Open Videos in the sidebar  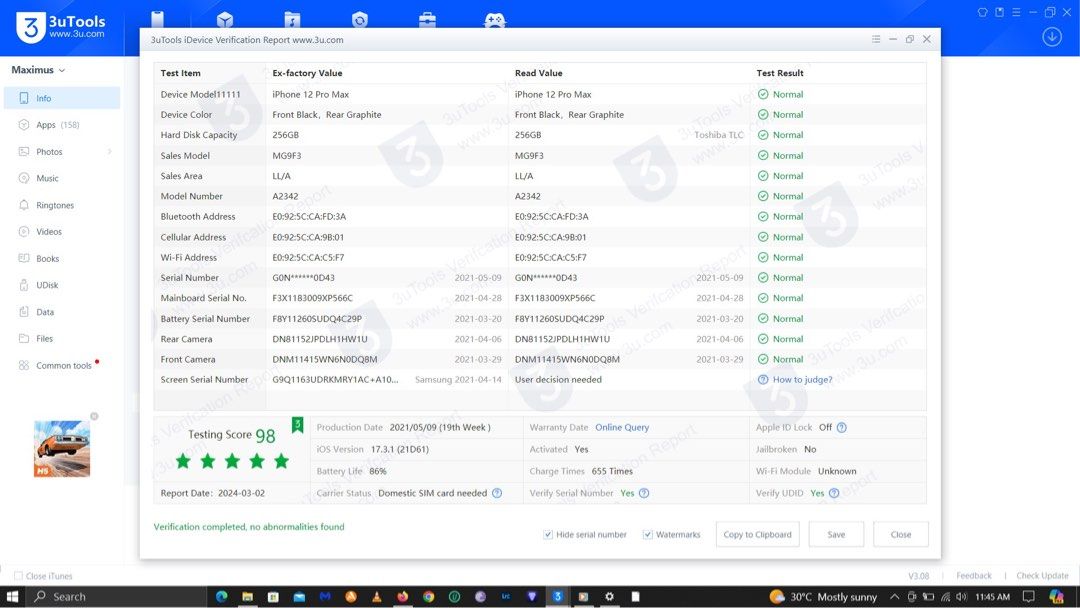62,231
